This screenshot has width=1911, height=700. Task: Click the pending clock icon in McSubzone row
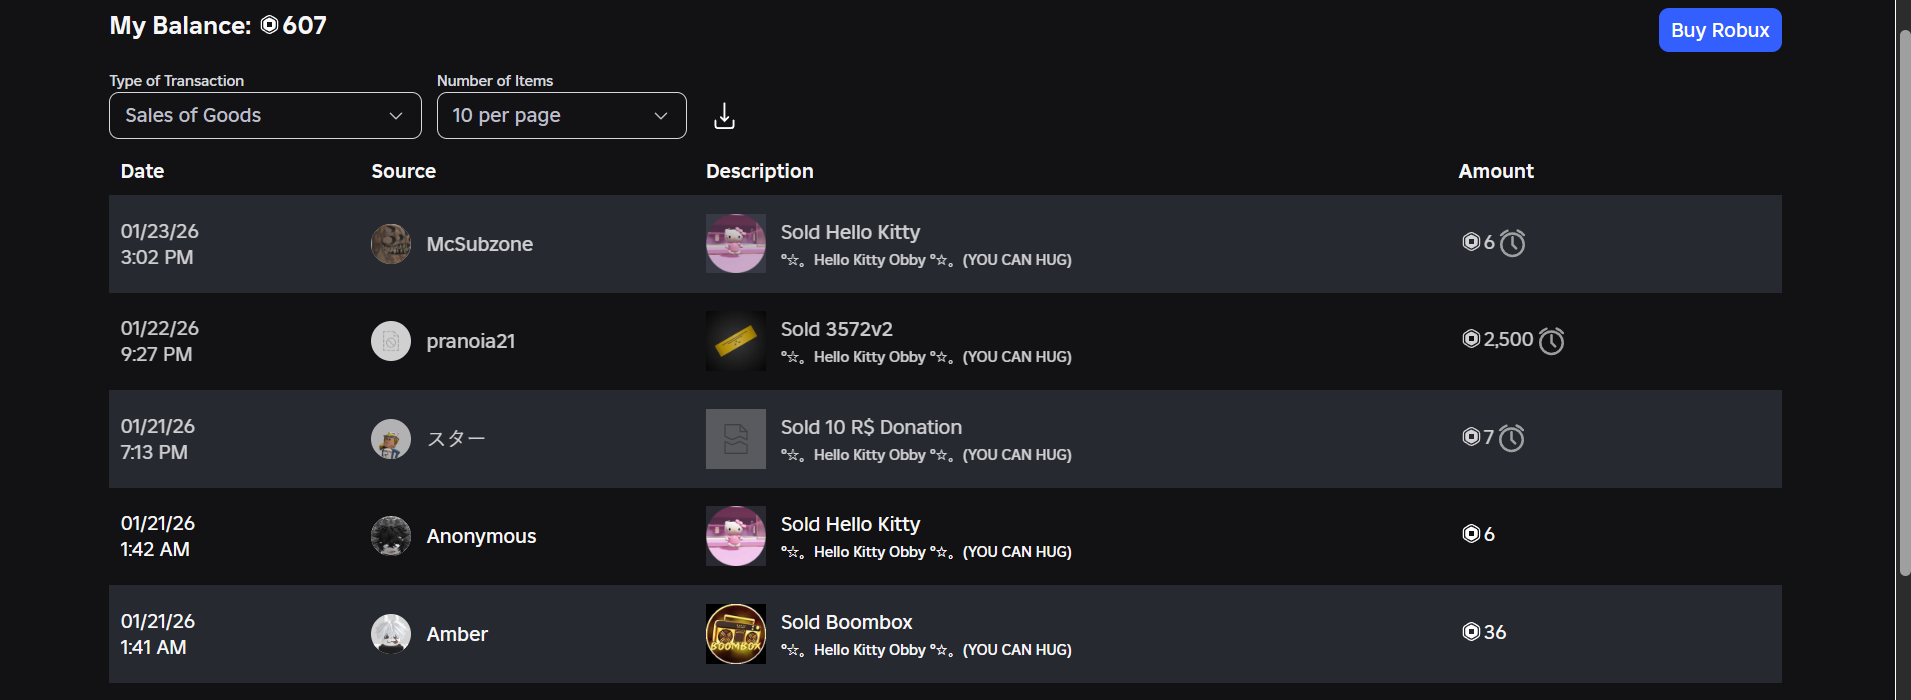coord(1513,243)
